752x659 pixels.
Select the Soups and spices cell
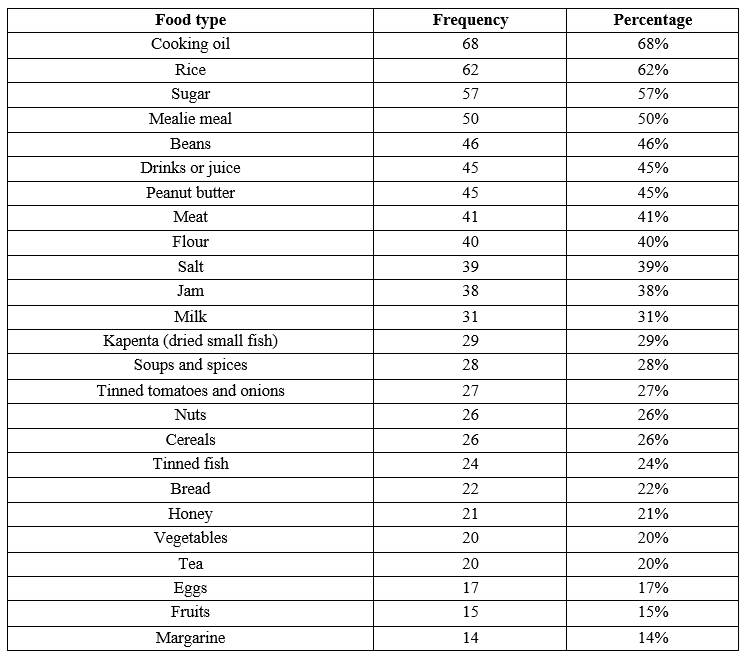pos(190,365)
